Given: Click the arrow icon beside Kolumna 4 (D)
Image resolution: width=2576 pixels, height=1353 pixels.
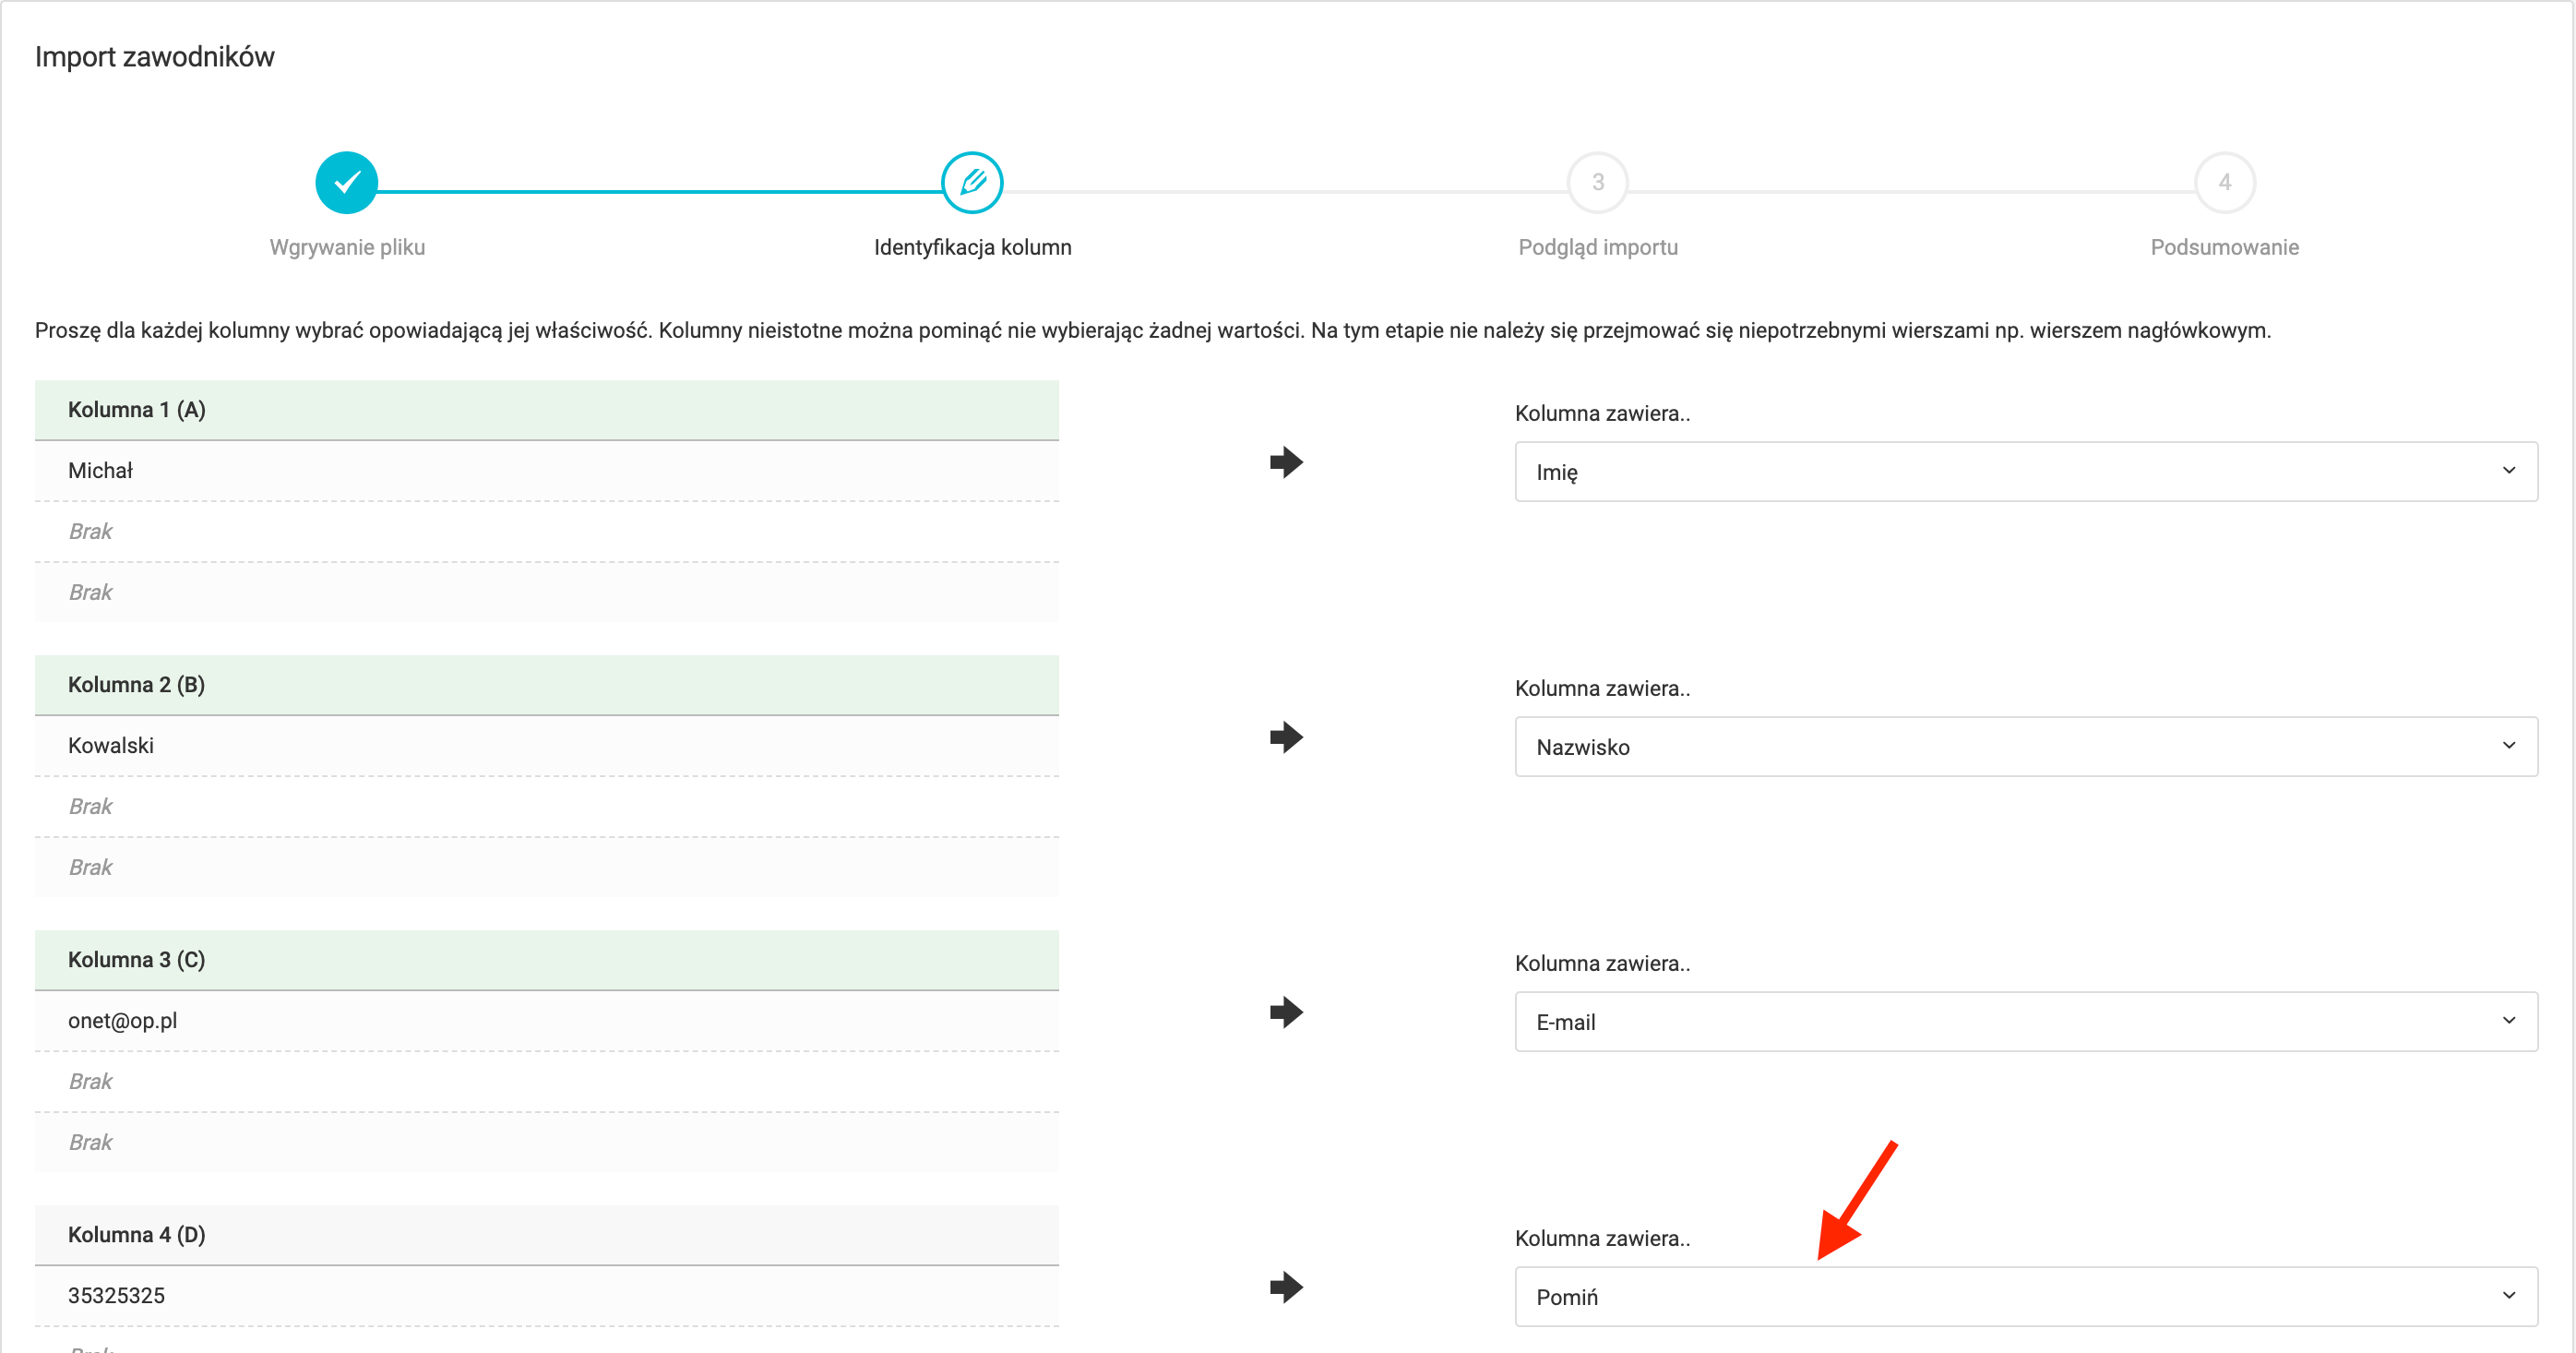Looking at the screenshot, I should (1286, 1287).
